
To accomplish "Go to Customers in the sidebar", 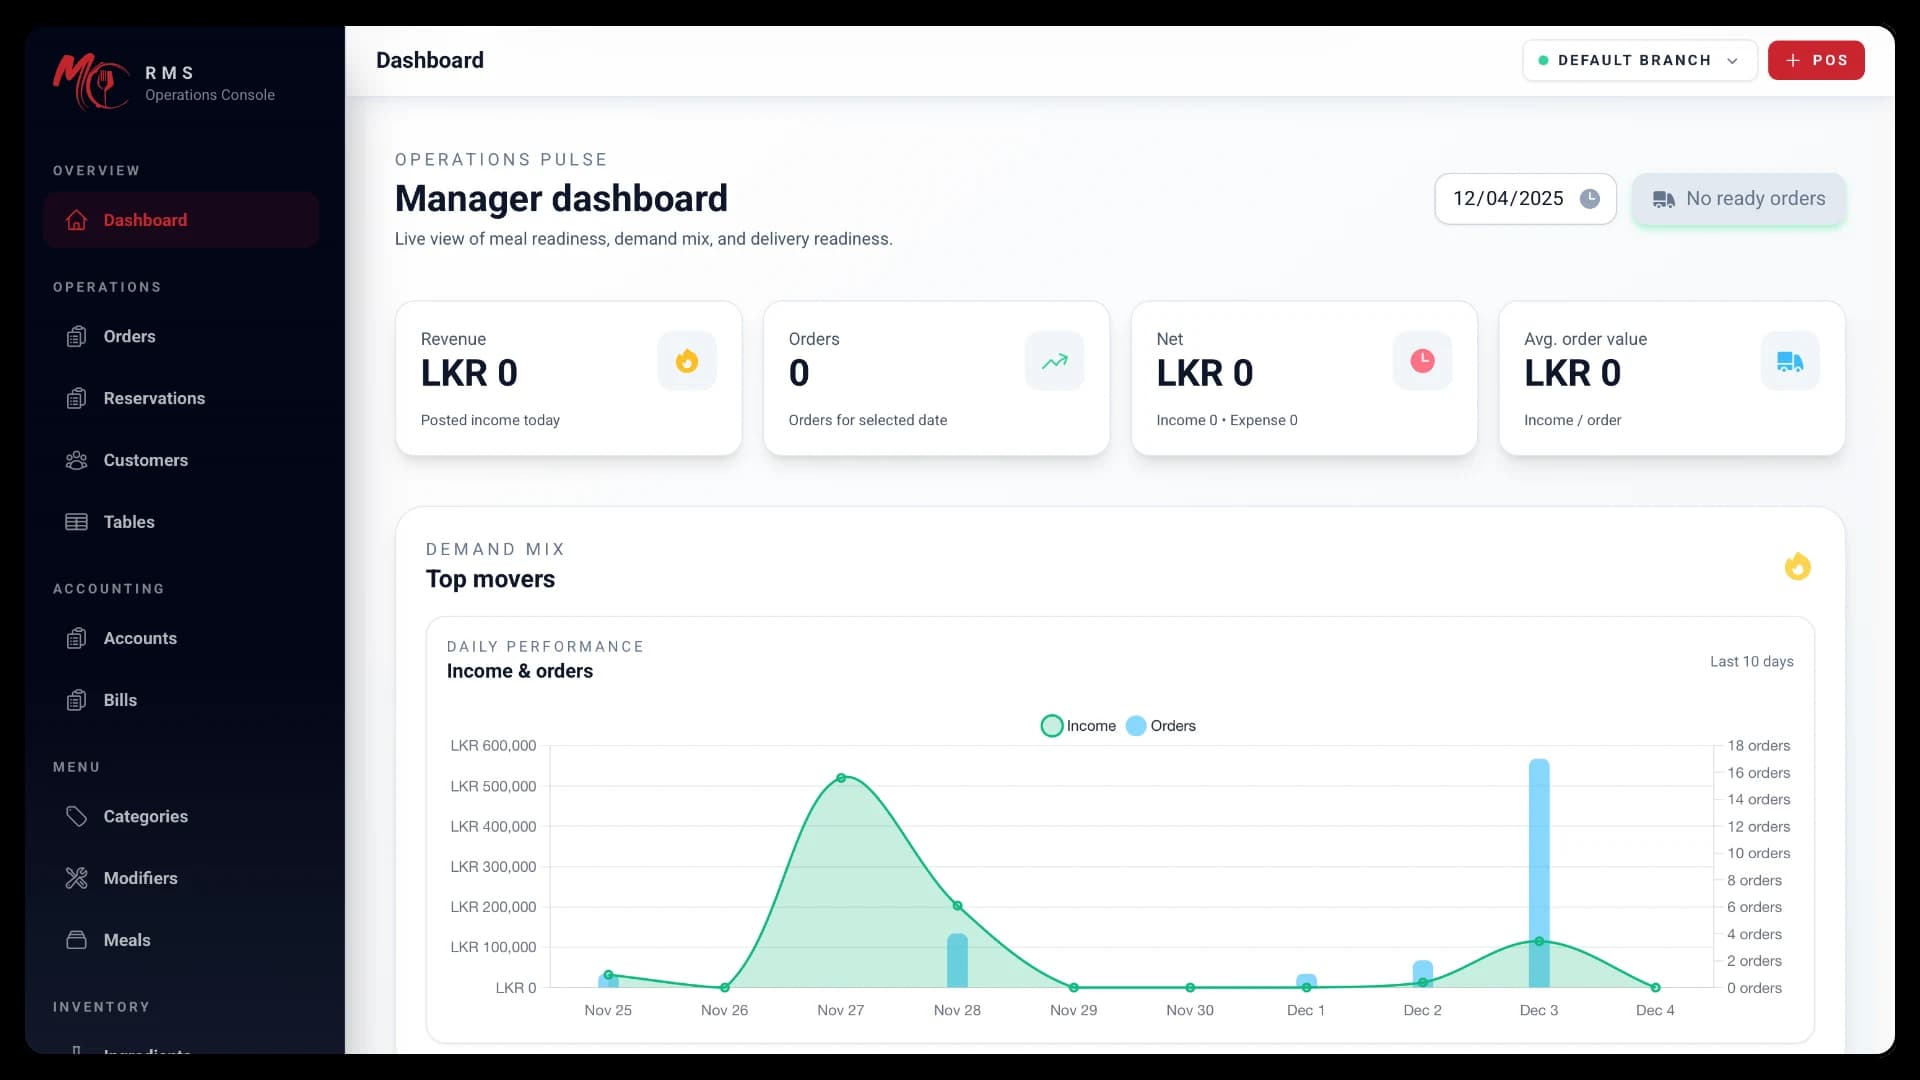I will point(145,460).
